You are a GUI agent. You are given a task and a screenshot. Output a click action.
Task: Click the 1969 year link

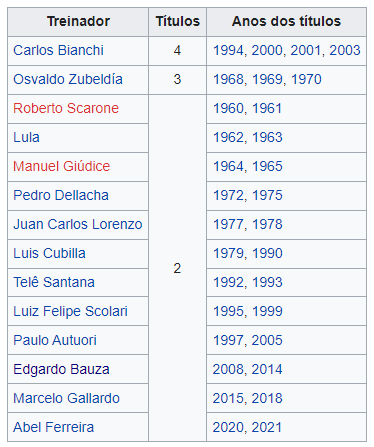[x=267, y=79]
